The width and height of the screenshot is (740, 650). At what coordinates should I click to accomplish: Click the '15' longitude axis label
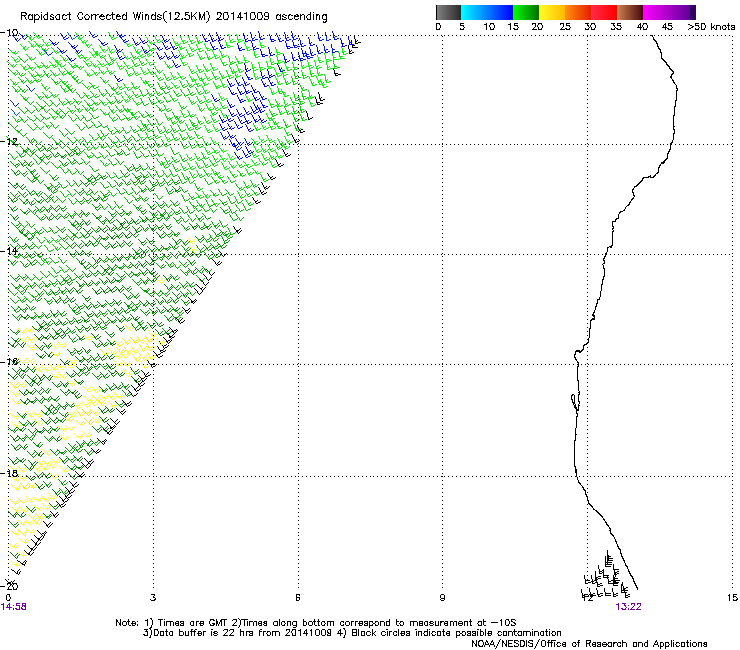pyautogui.click(x=732, y=598)
